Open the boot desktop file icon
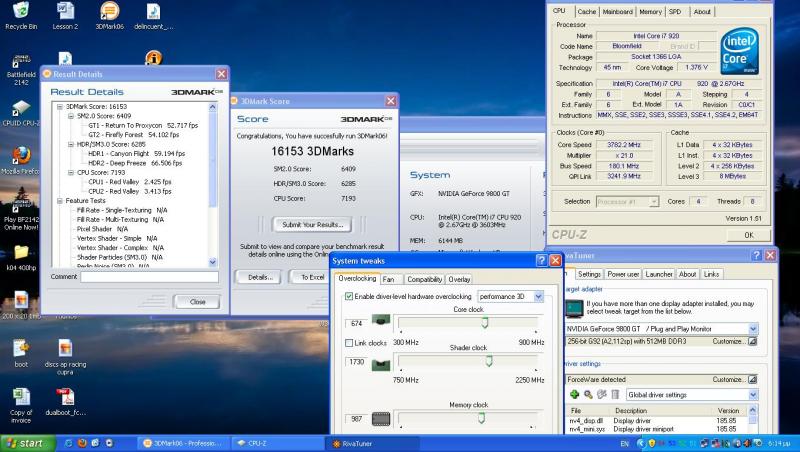Screen dimensions: 800x452 pyautogui.click(x=21, y=348)
